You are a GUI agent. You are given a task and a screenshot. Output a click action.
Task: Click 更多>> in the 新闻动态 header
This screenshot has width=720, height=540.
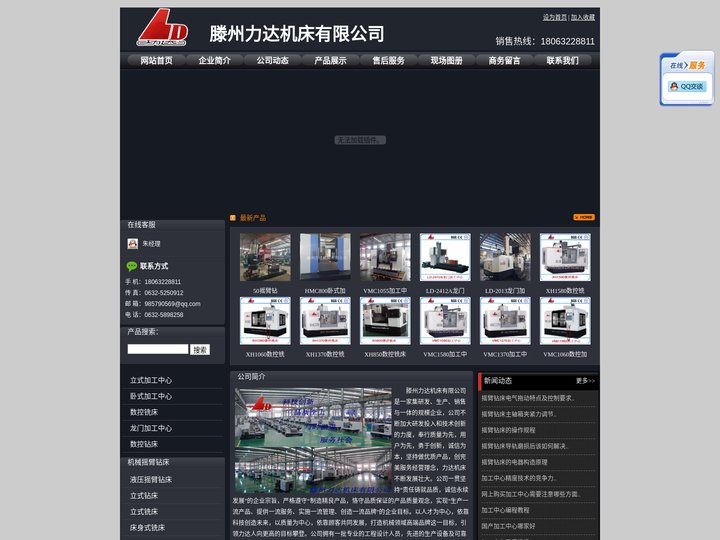coord(585,381)
